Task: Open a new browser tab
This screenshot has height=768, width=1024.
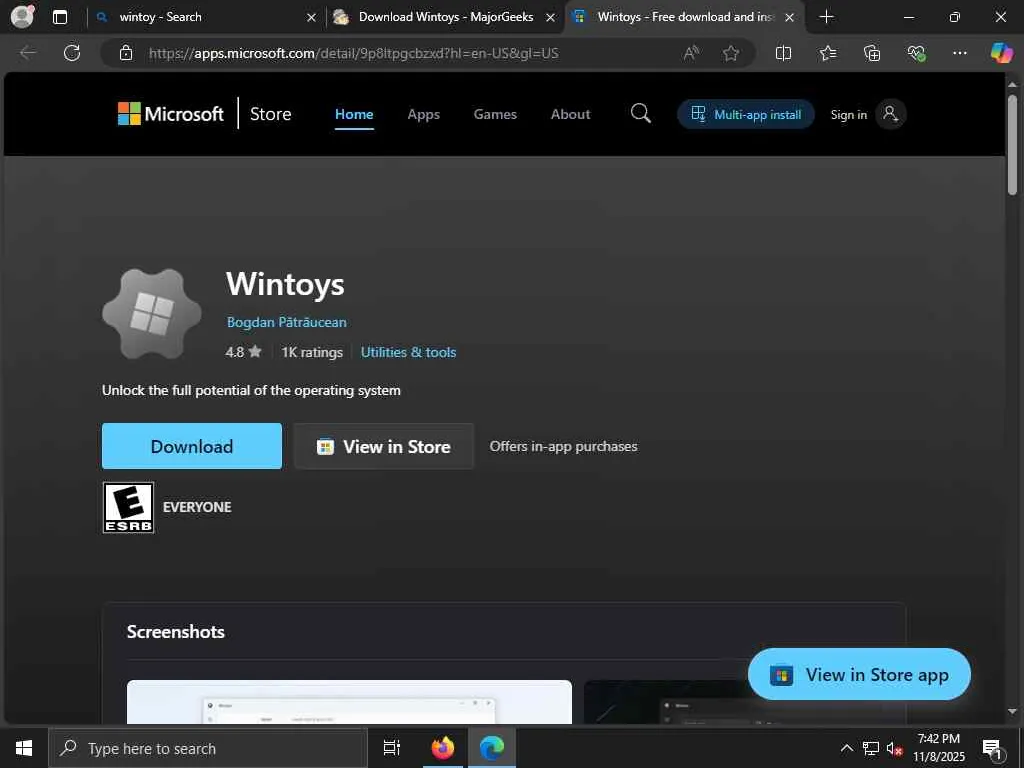Action: point(826,17)
